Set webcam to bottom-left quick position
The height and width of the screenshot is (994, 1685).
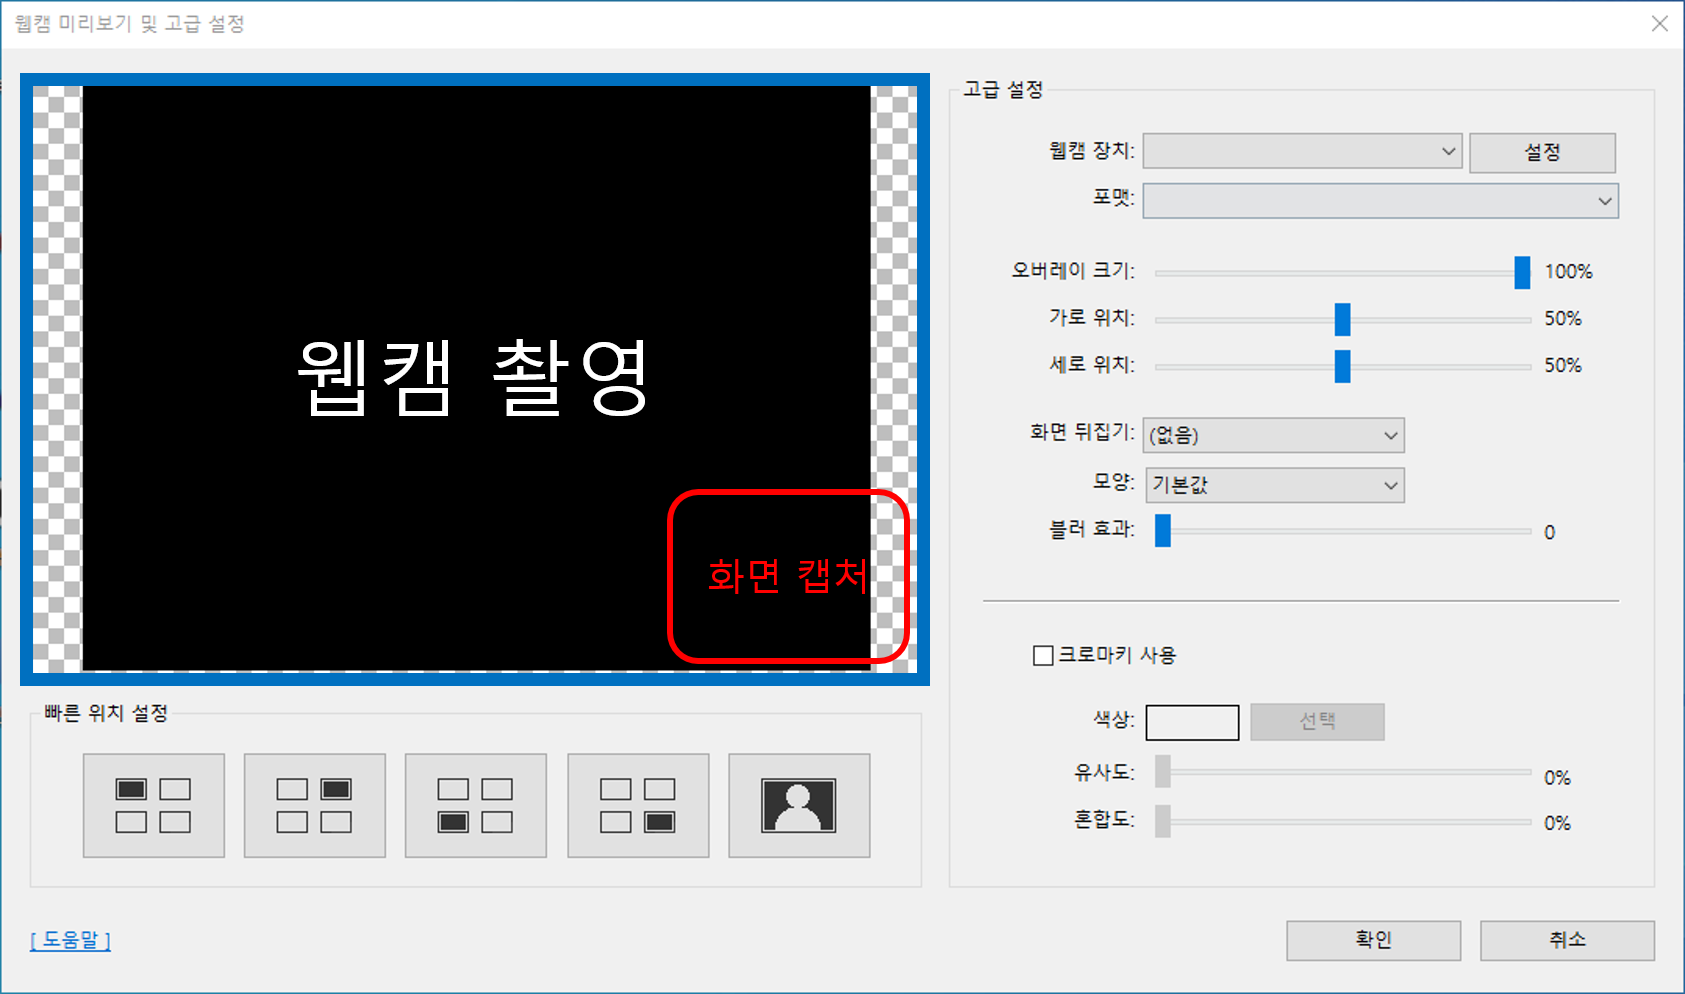point(476,806)
